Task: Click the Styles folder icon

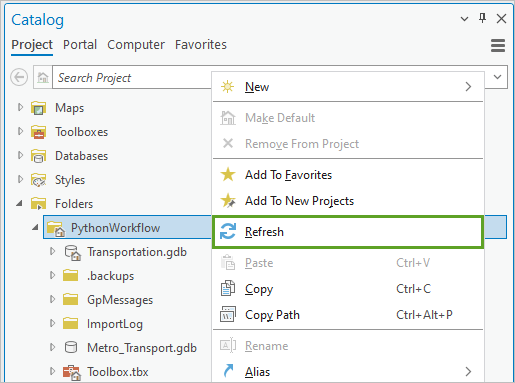Action: click(x=38, y=180)
